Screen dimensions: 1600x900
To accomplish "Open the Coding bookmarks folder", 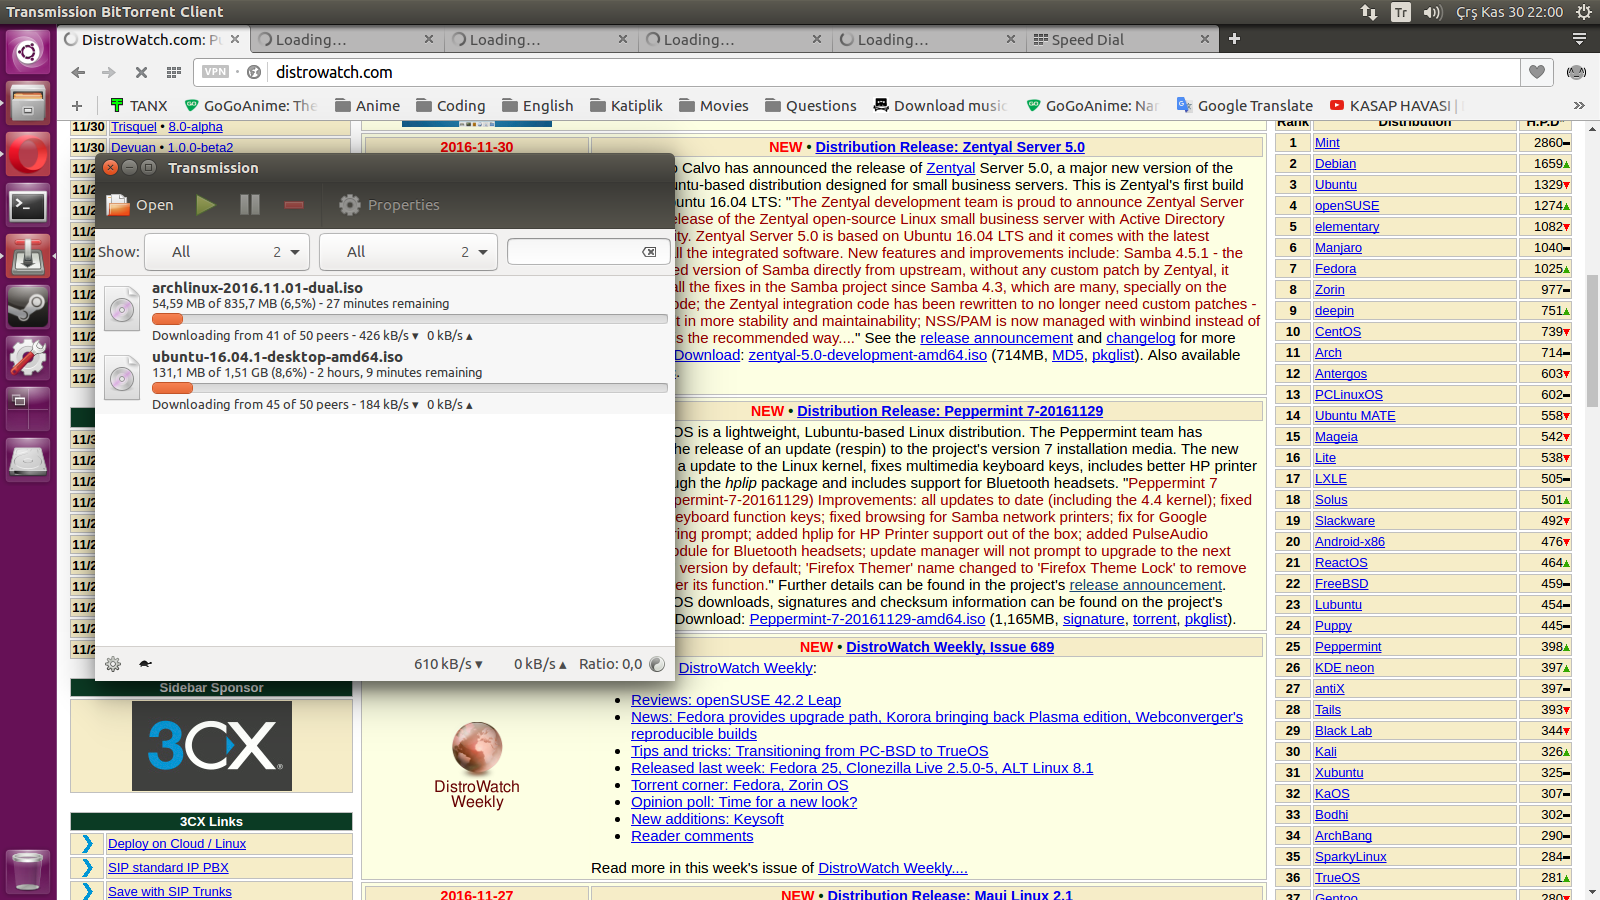I will tap(450, 106).
